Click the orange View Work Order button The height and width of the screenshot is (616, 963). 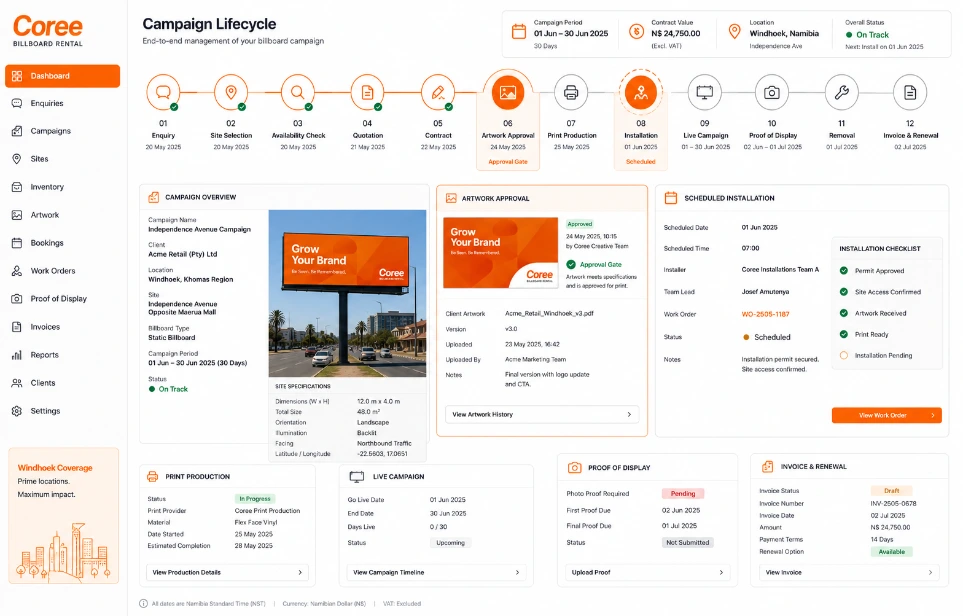click(886, 415)
